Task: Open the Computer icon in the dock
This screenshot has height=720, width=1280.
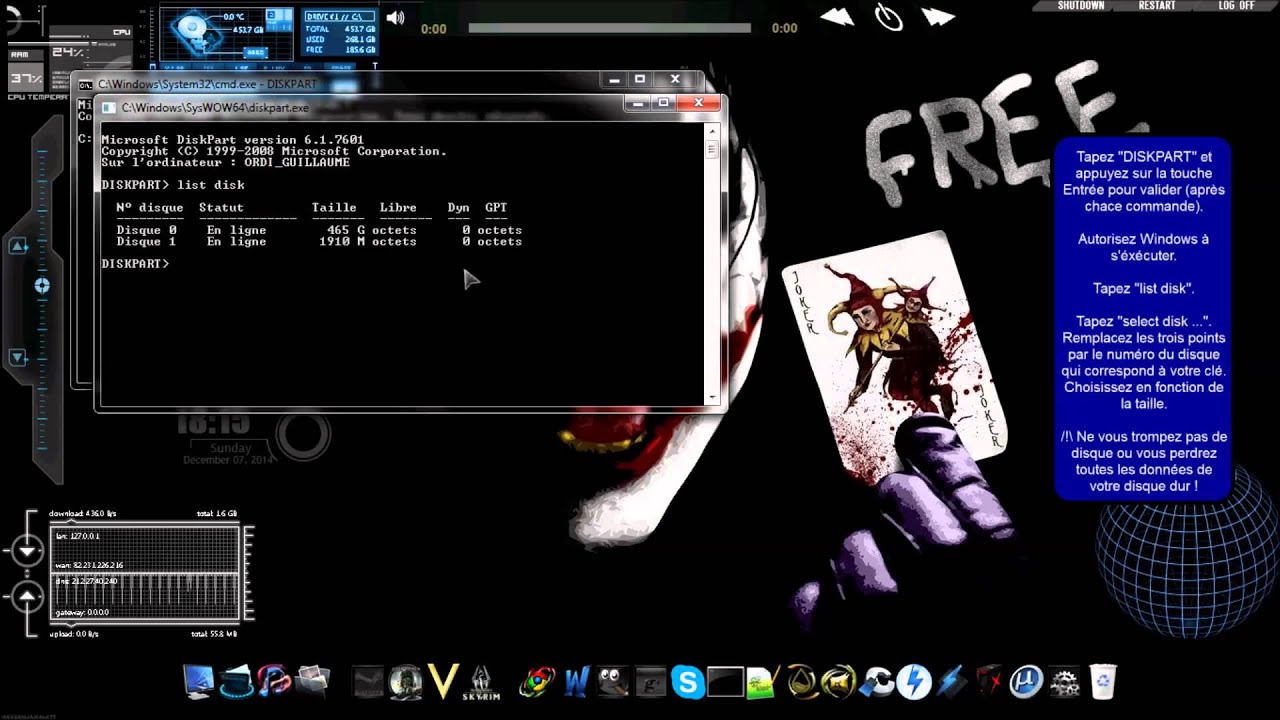Action: tap(199, 682)
